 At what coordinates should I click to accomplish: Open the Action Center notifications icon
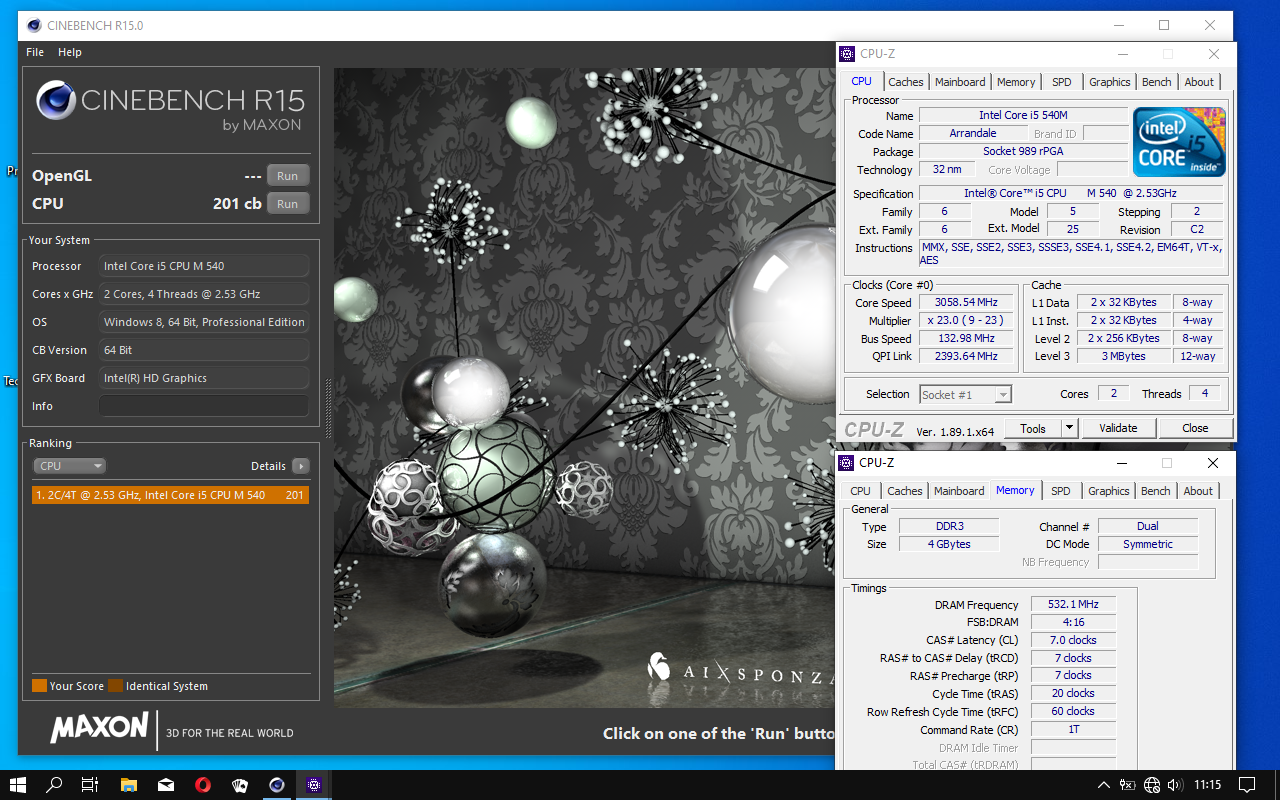[x=1247, y=785]
